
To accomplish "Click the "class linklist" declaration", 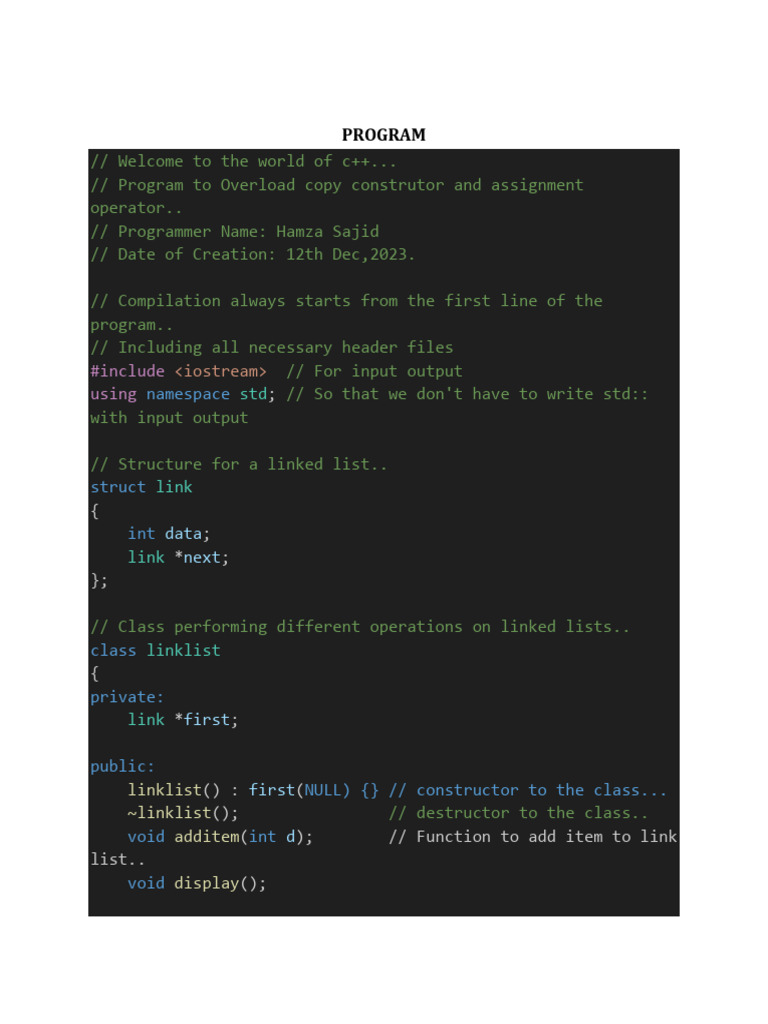I will pyautogui.click(x=155, y=650).
